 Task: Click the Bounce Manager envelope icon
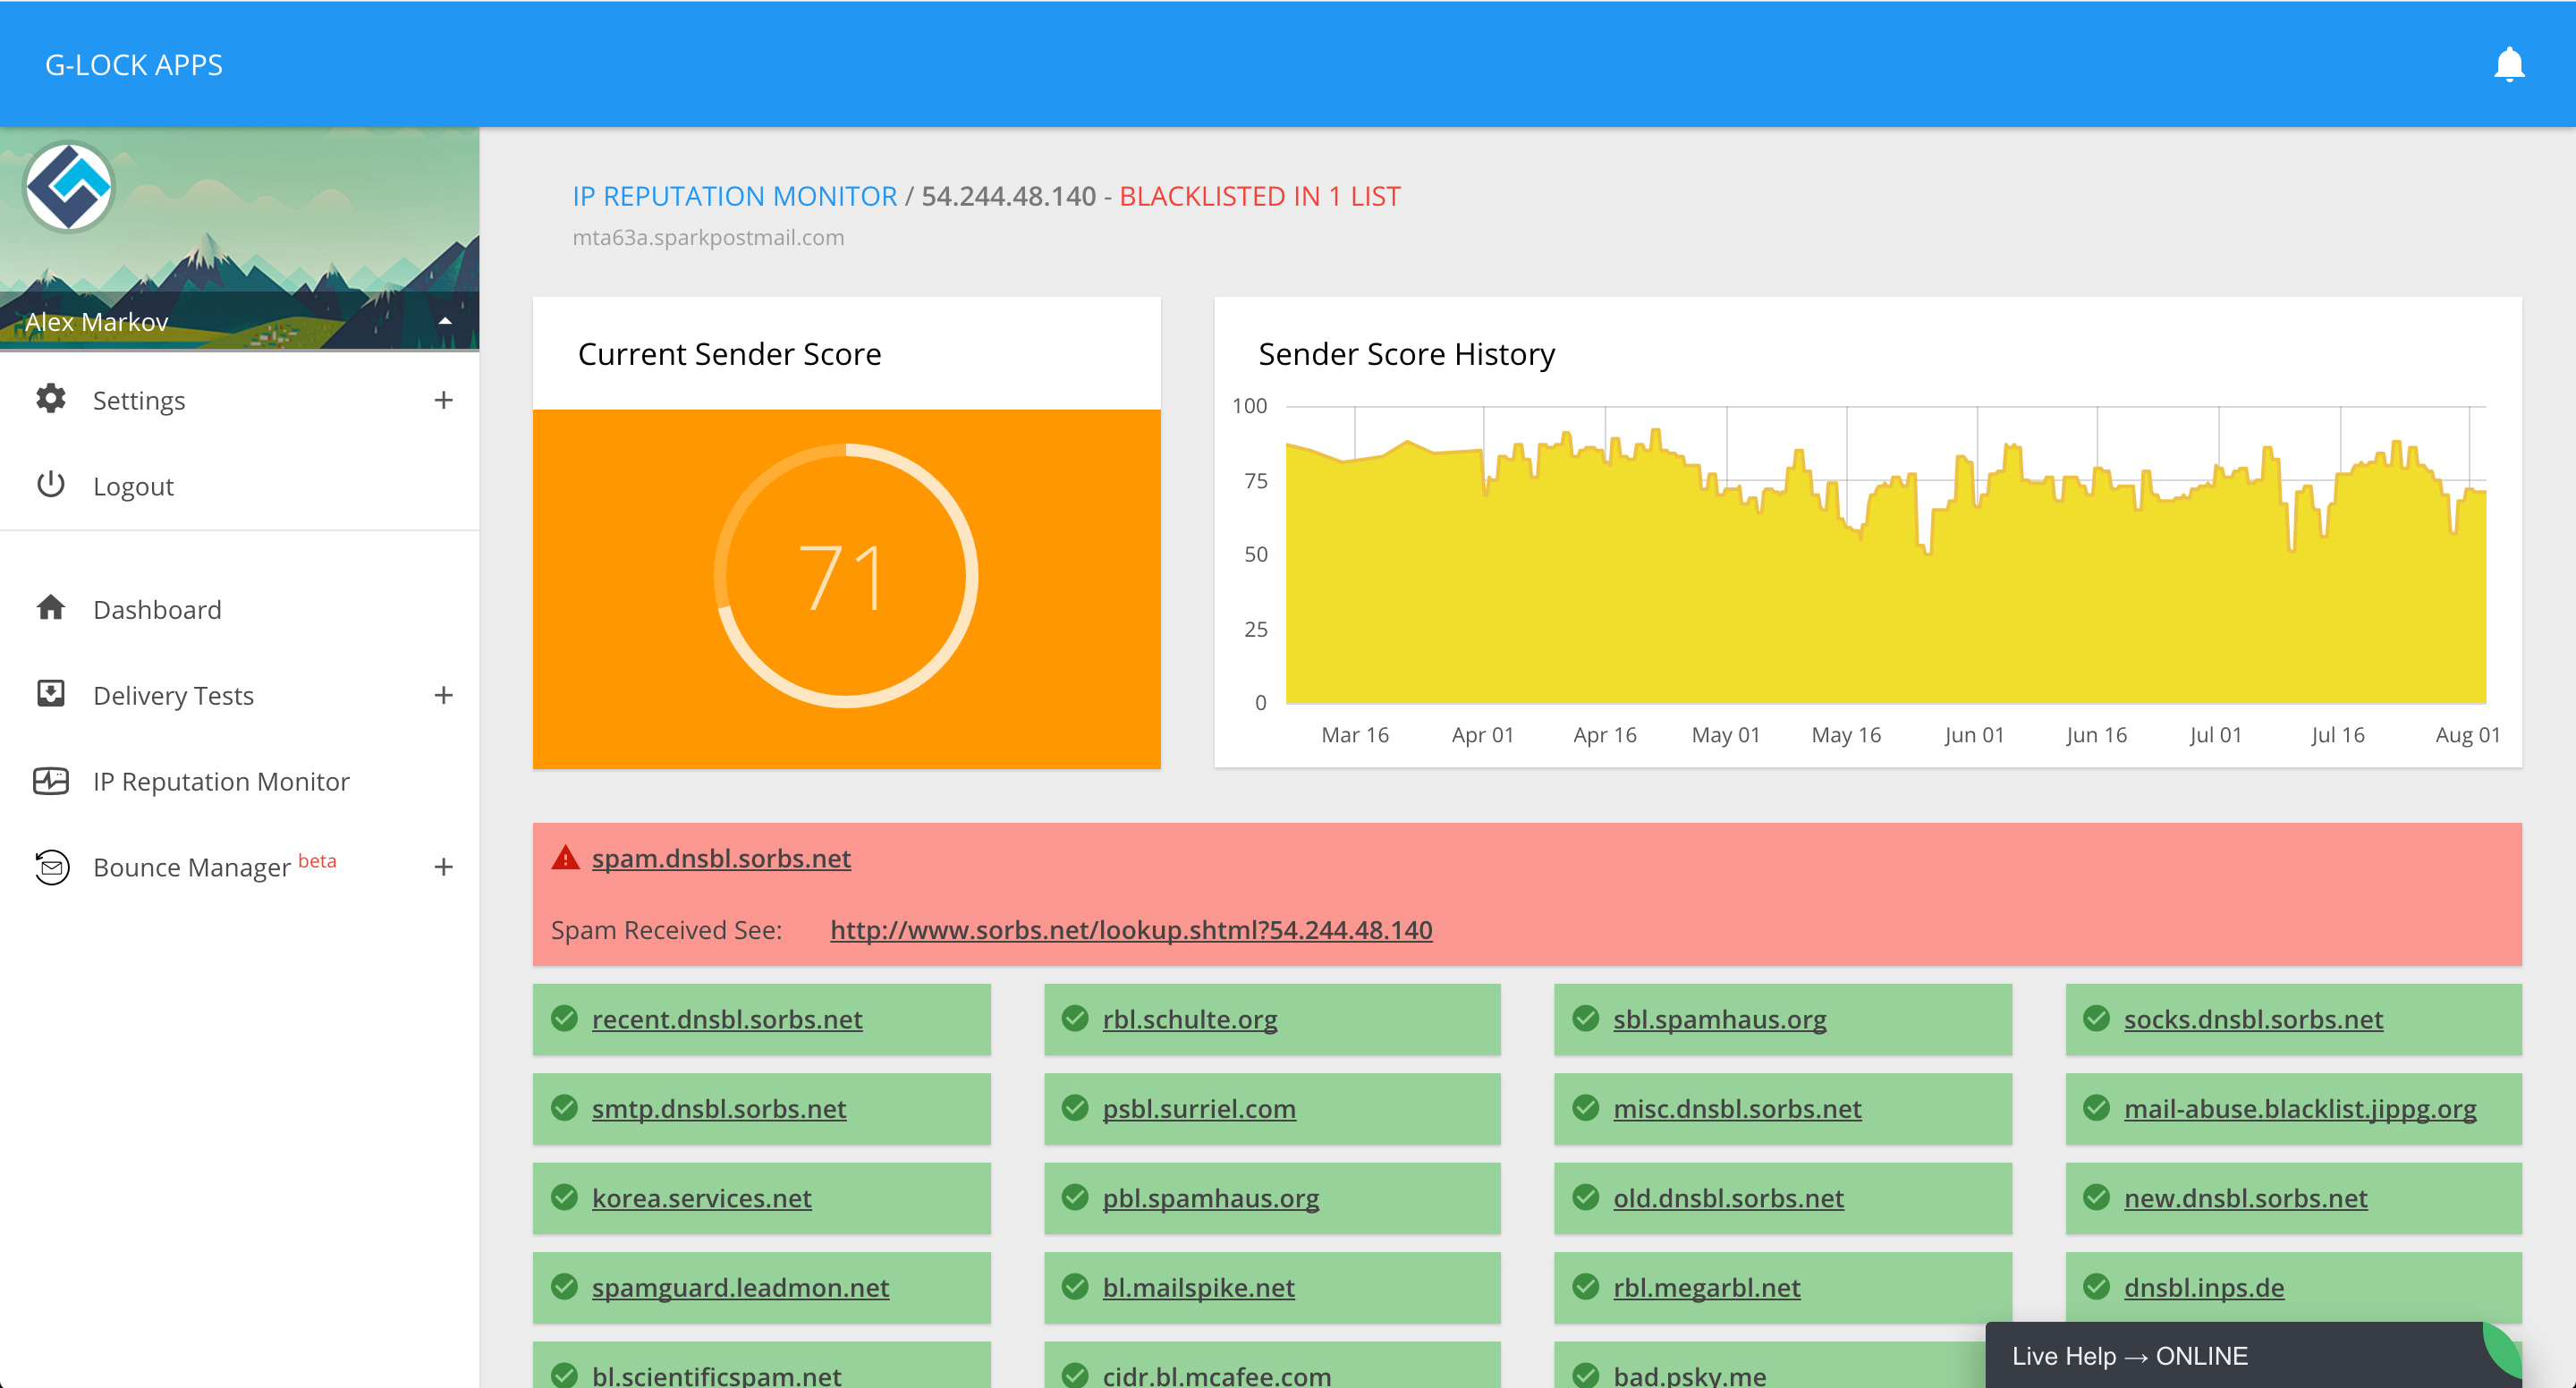(51, 866)
